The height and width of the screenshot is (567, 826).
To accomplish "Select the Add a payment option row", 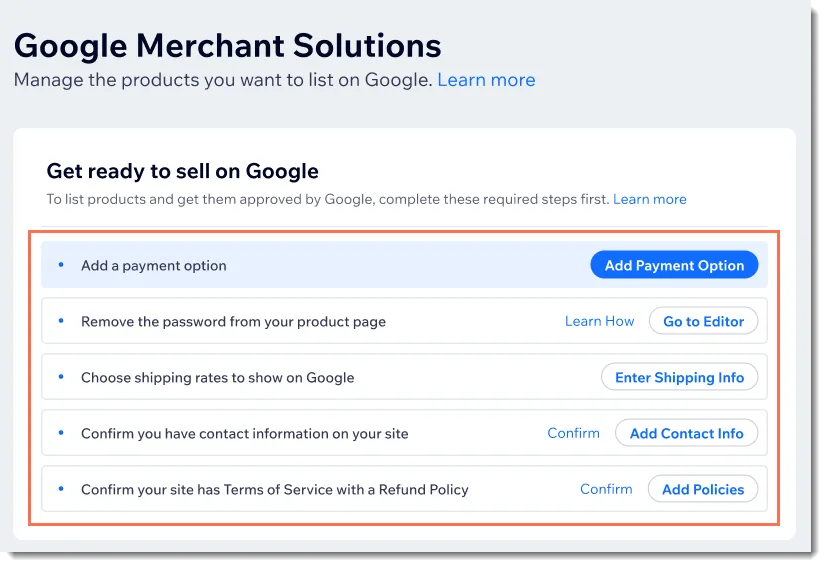I will (404, 265).
